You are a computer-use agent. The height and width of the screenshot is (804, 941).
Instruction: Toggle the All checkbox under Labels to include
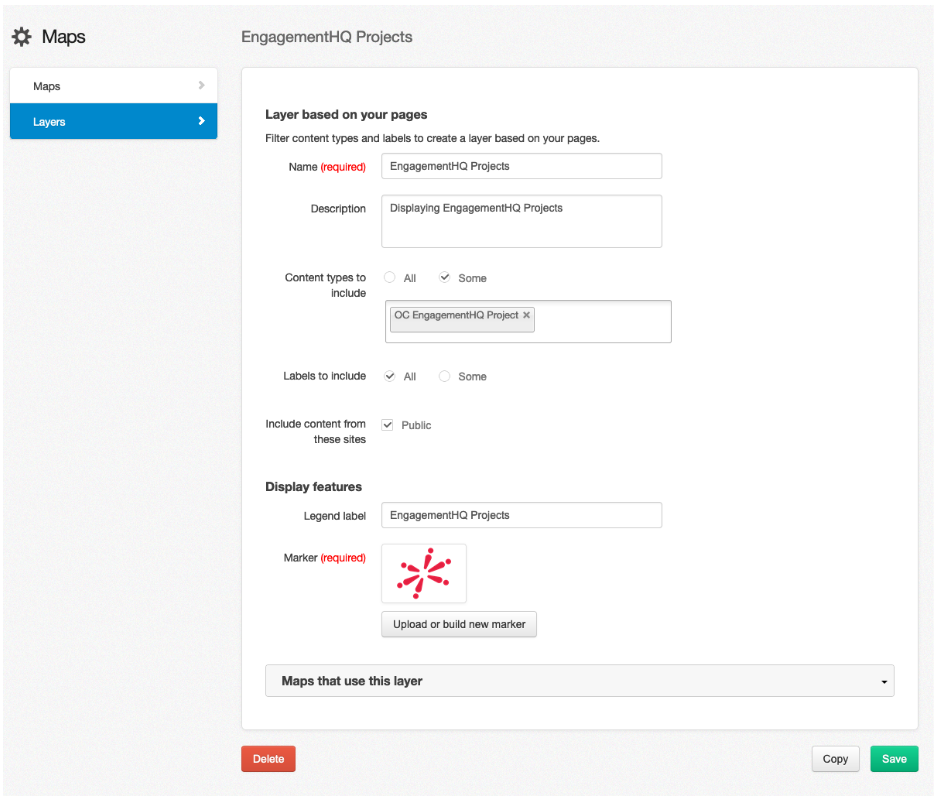(389, 376)
